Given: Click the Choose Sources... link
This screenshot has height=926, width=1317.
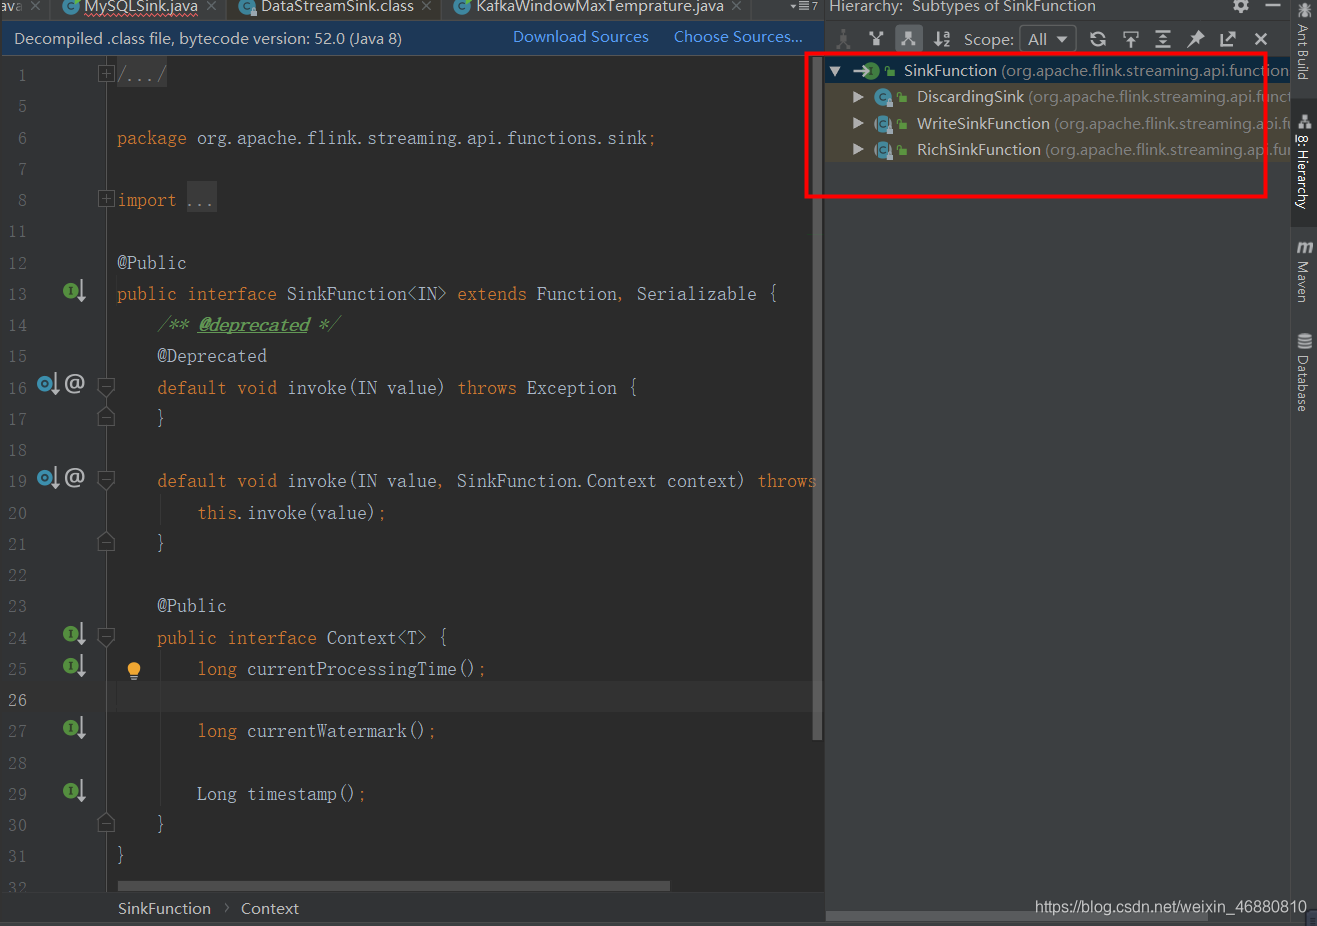Looking at the screenshot, I should click(738, 37).
